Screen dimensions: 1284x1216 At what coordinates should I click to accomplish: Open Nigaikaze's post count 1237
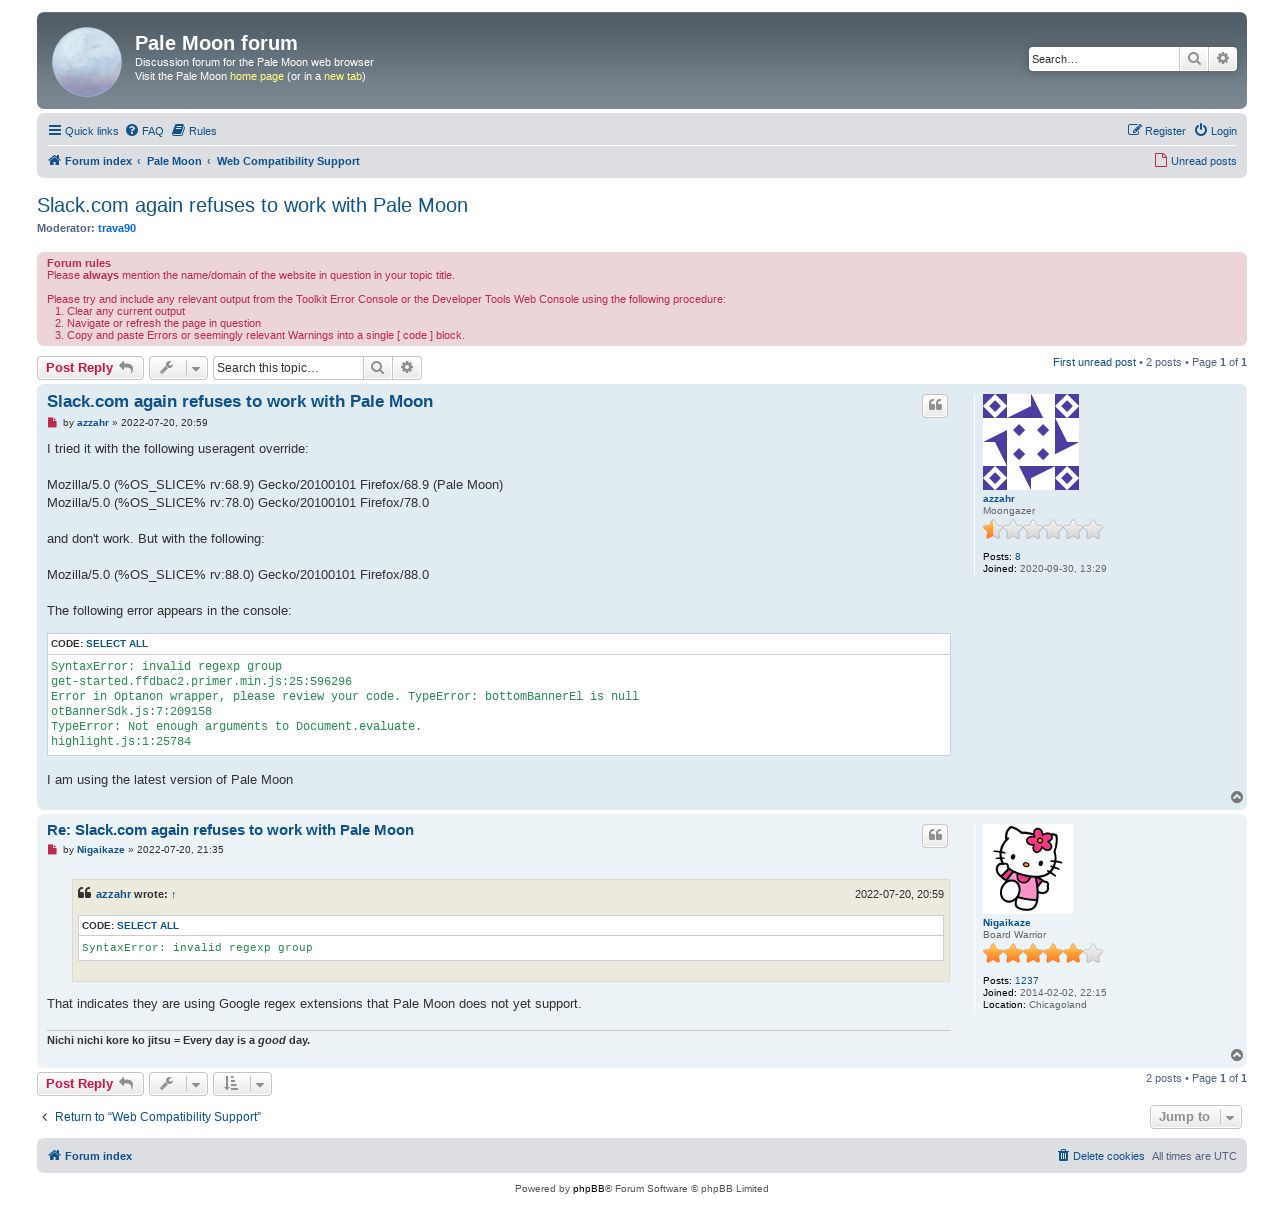pyautogui.click(x=1027, y=981)
